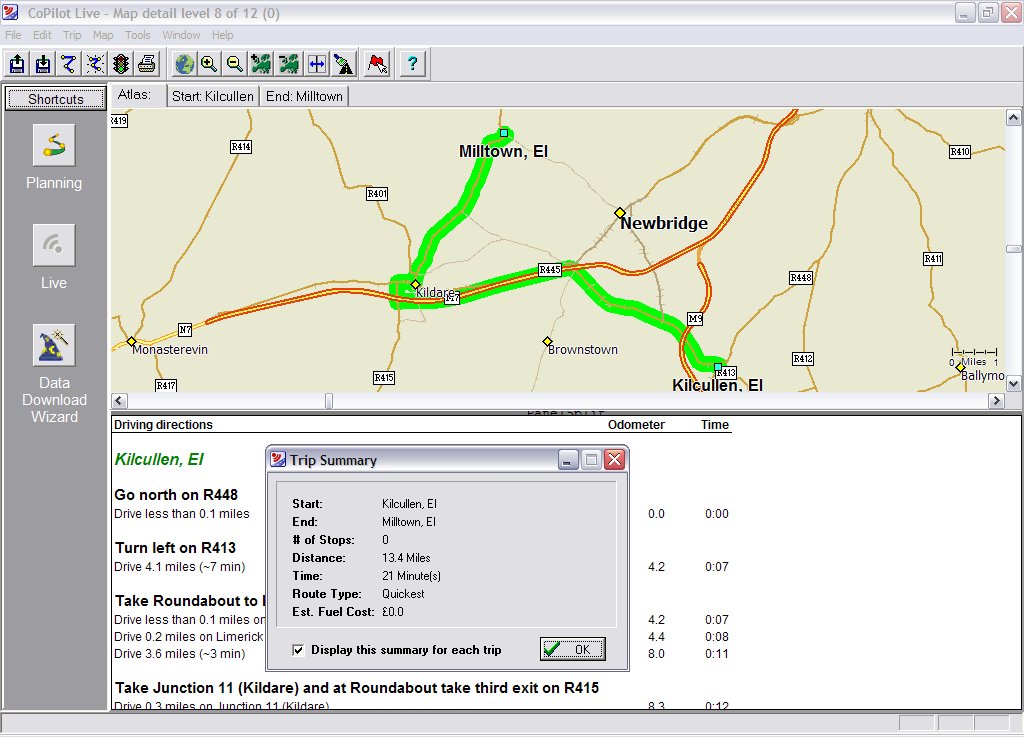Click the '13.4 Miles' distance value
Screen dimensions: 1024x737
(406, 558)
